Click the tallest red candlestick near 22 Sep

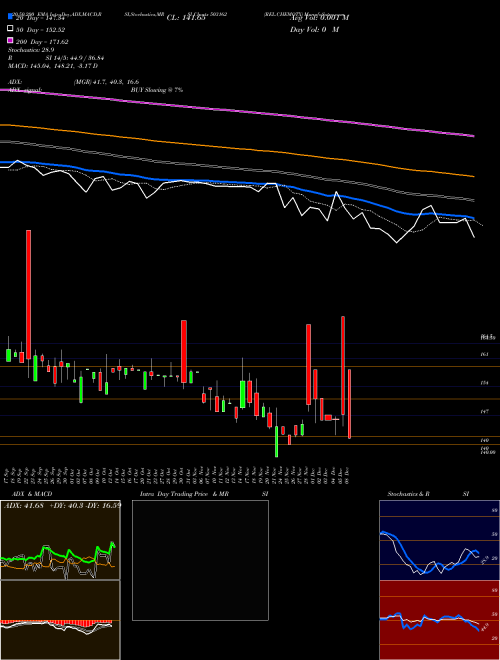click(28, 295)
